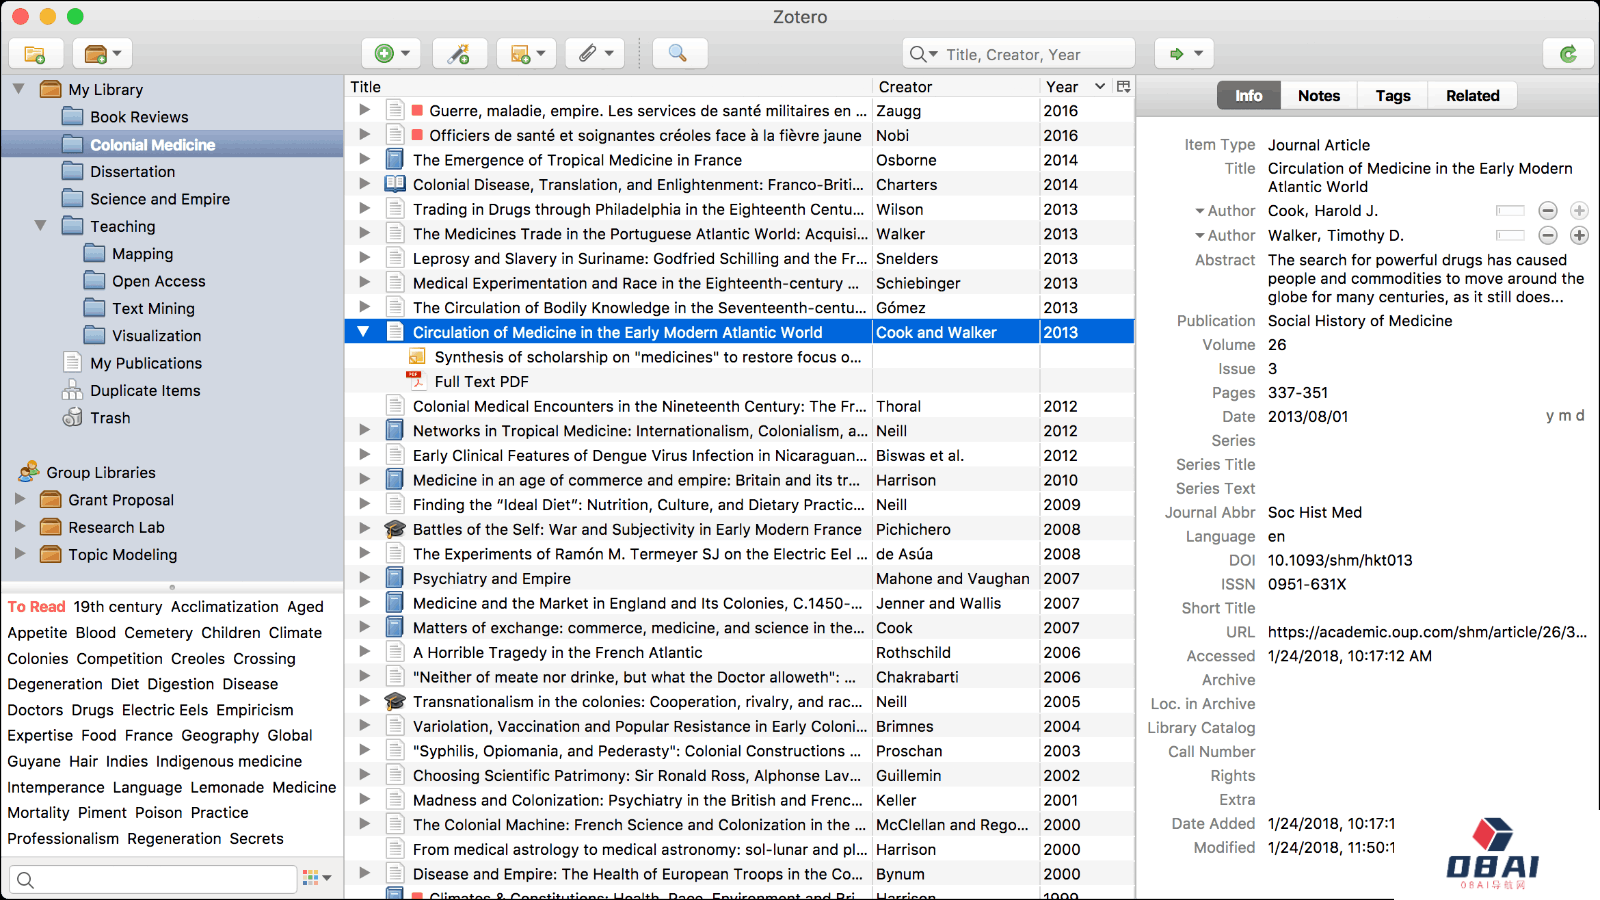The width and height of the screenshot is (1600, 900).
Task: Select Duplicate Items in the sidebar
Action: coord(145,391)
